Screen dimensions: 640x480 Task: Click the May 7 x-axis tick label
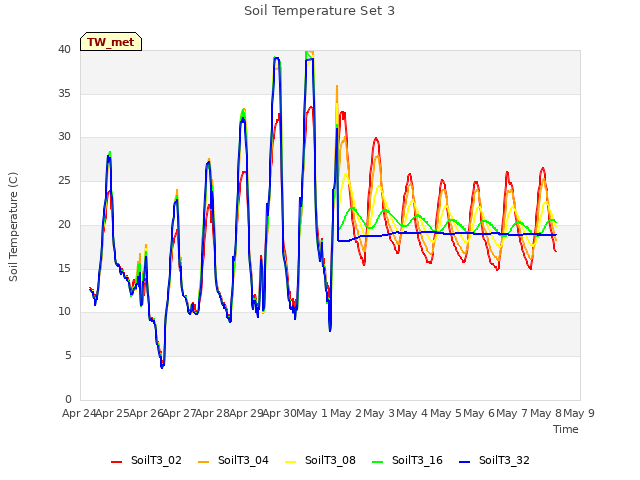point(513,413)
